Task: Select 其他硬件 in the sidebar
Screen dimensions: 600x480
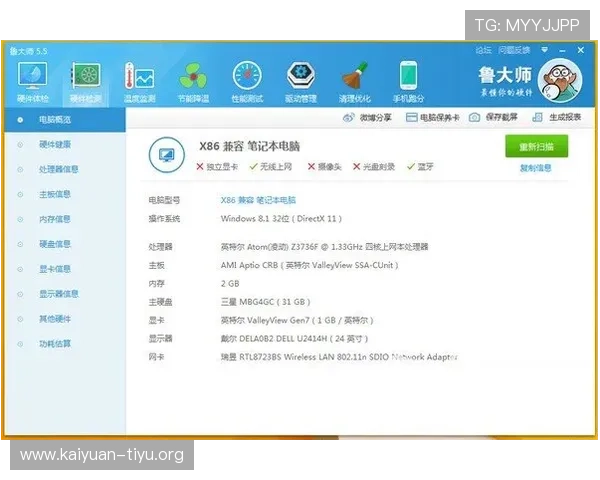Action: (65, 319)
